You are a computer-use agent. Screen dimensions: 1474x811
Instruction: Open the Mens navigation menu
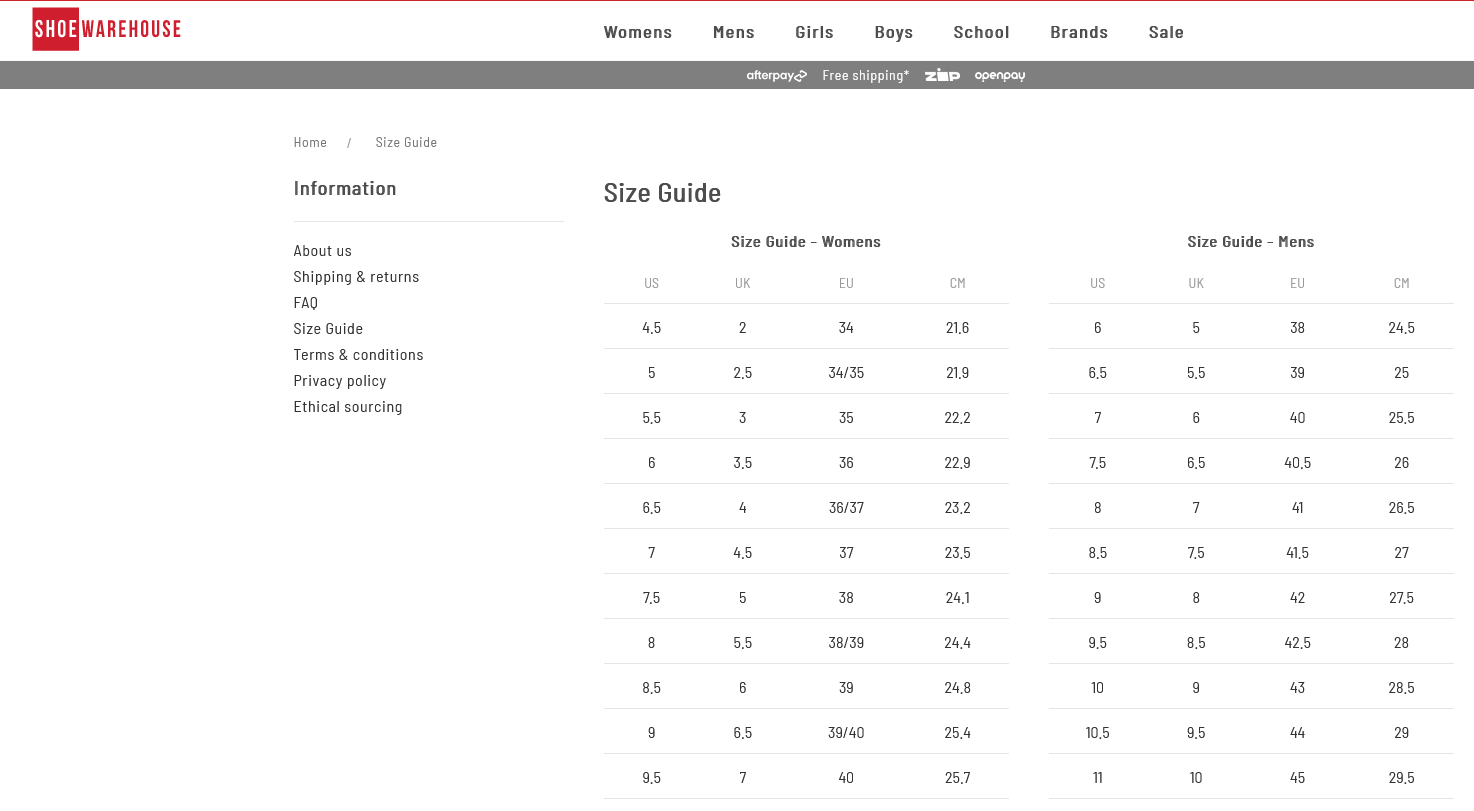pyautogui.click(x=734, y=32)
